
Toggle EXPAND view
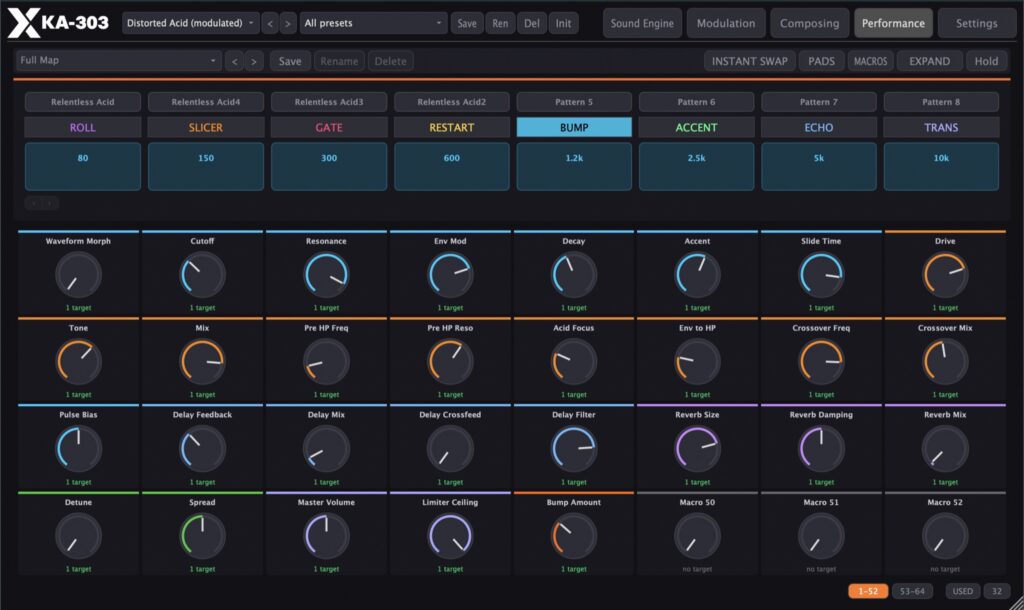tap(929, 61)
